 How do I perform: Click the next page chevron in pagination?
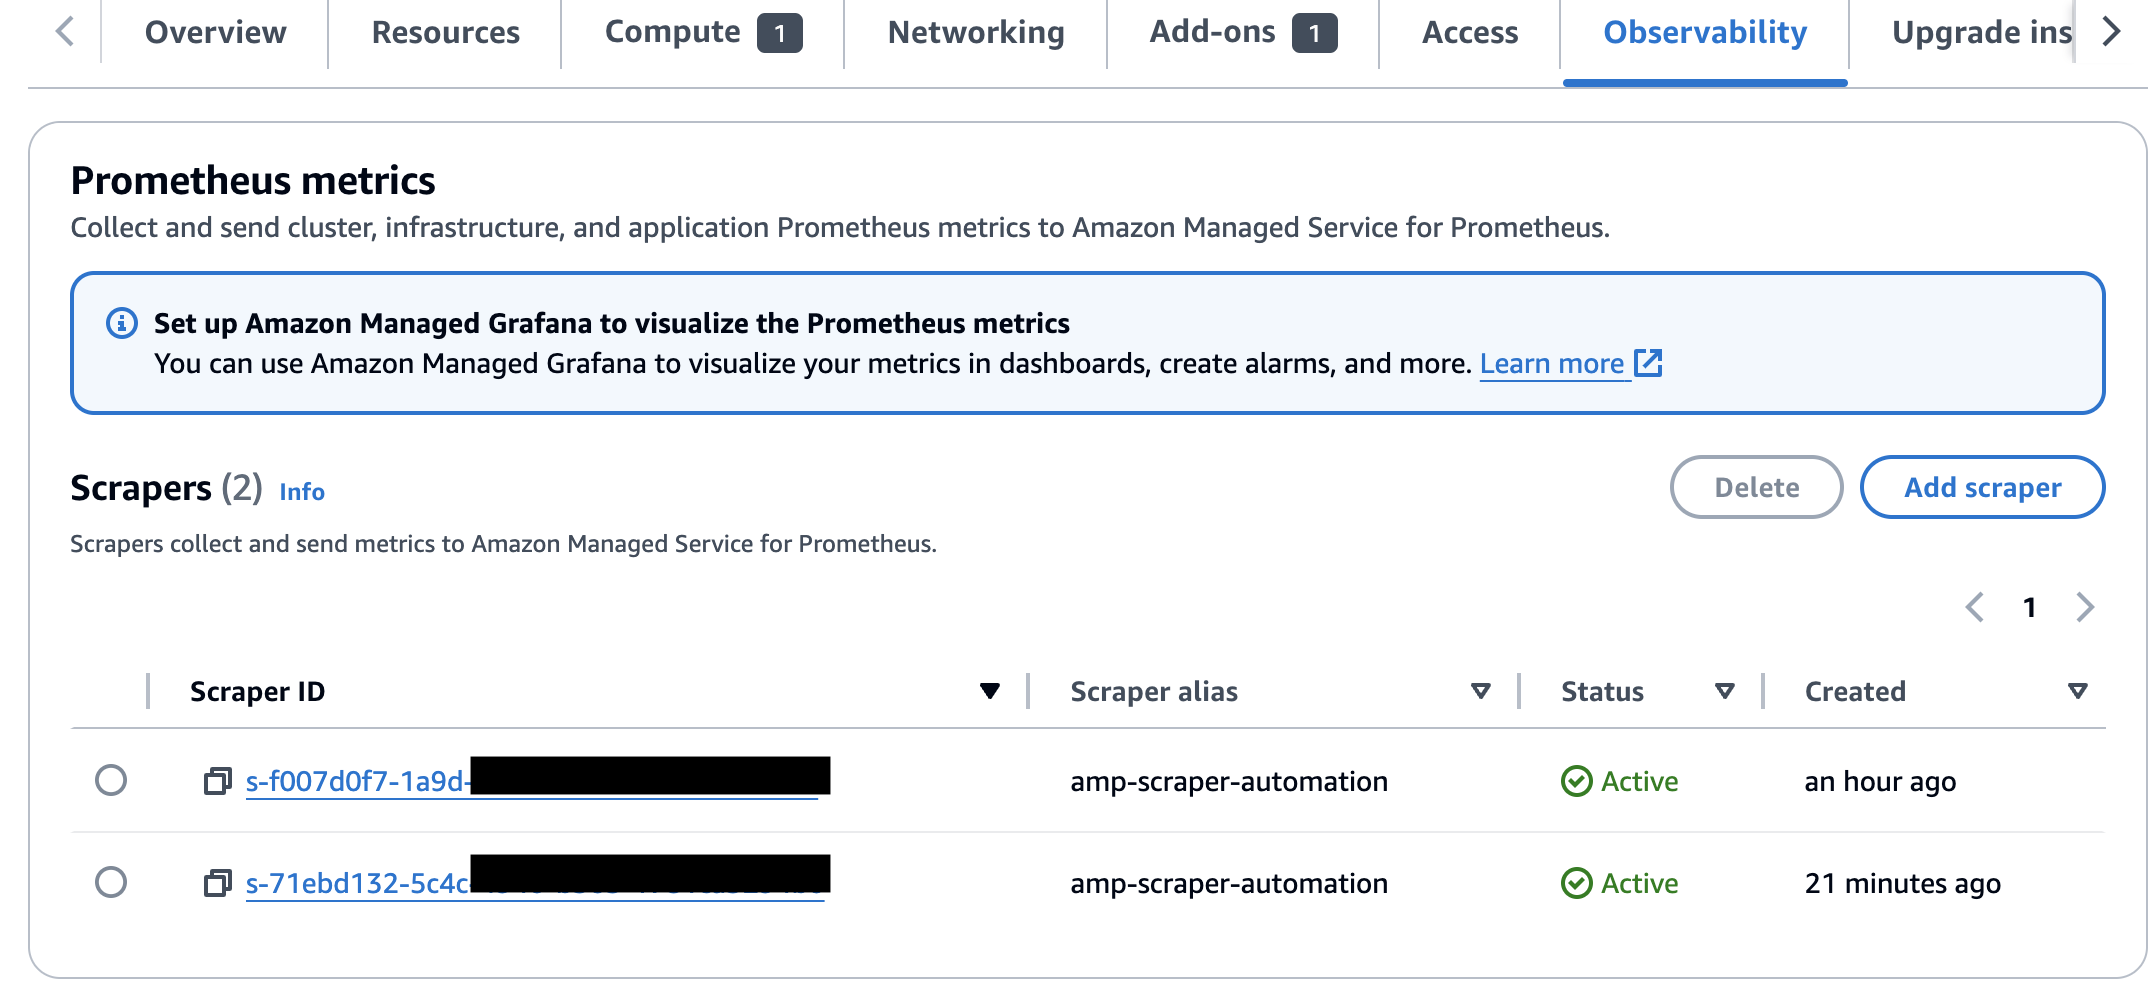pyautogui.click(x=2086, y=607)
